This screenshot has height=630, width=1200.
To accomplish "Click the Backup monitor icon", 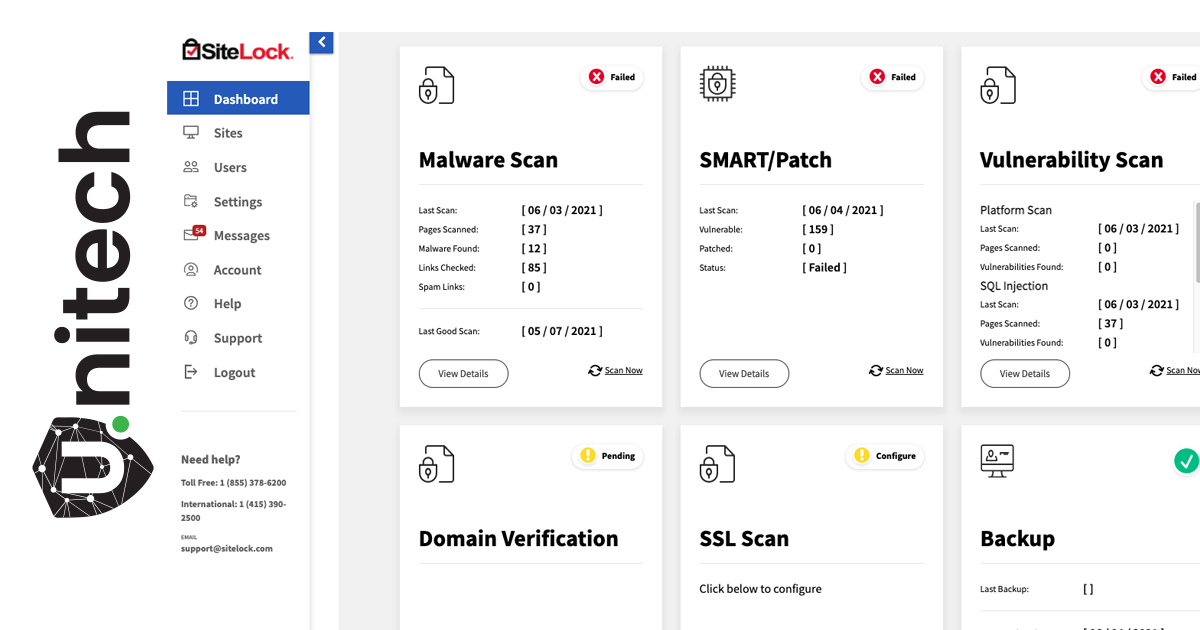I will coord(997,461).
